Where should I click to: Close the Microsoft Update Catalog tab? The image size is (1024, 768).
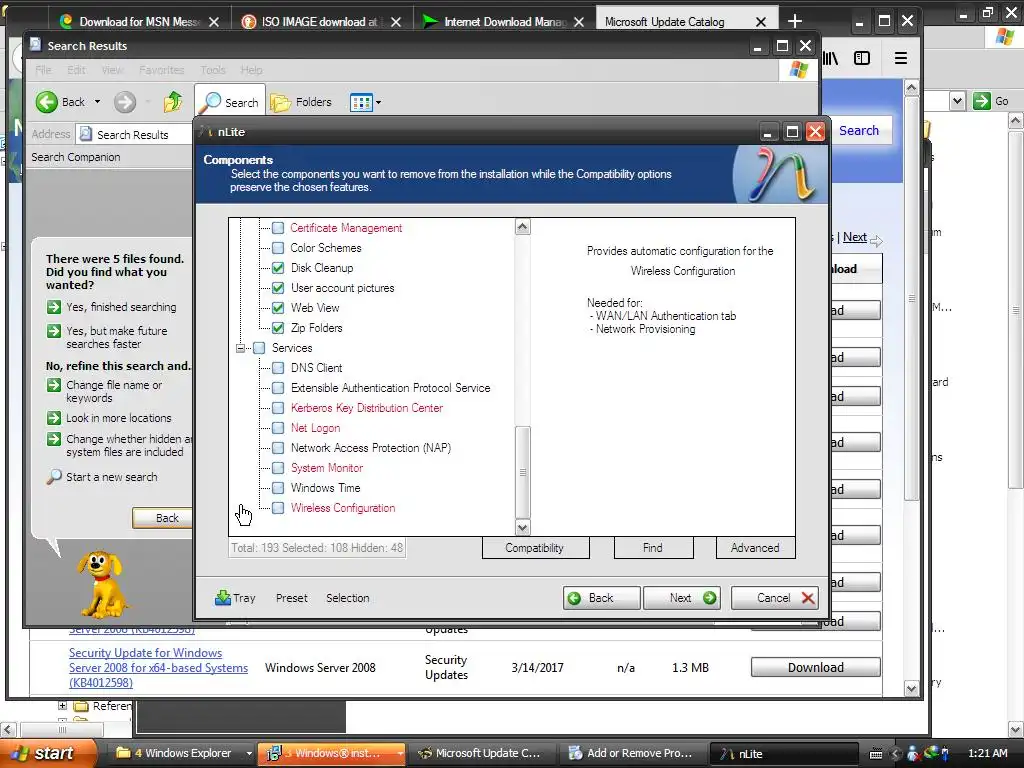tap(761, 22)
